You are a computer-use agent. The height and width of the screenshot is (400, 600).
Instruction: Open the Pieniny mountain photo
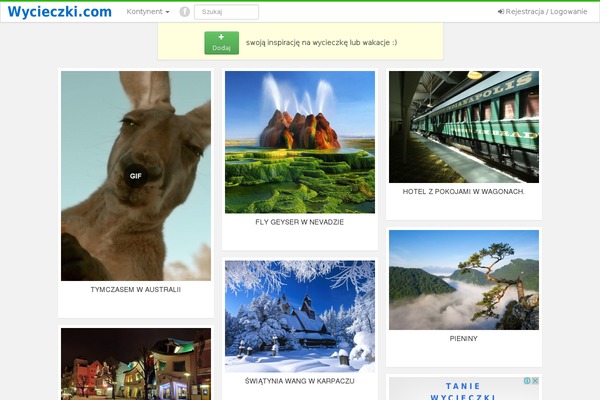pos(464,280)
